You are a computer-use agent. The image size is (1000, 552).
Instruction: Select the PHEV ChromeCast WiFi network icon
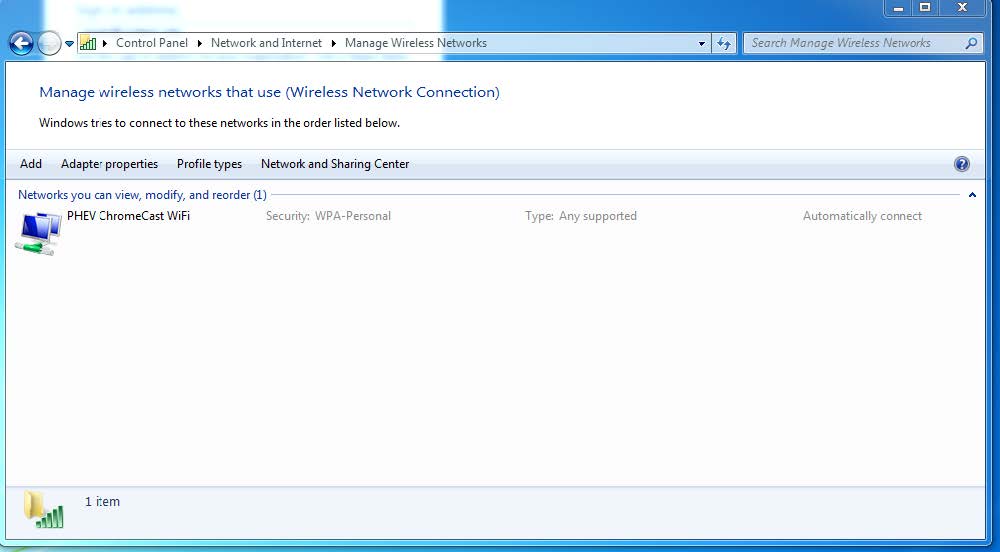[x=38, y=233]
